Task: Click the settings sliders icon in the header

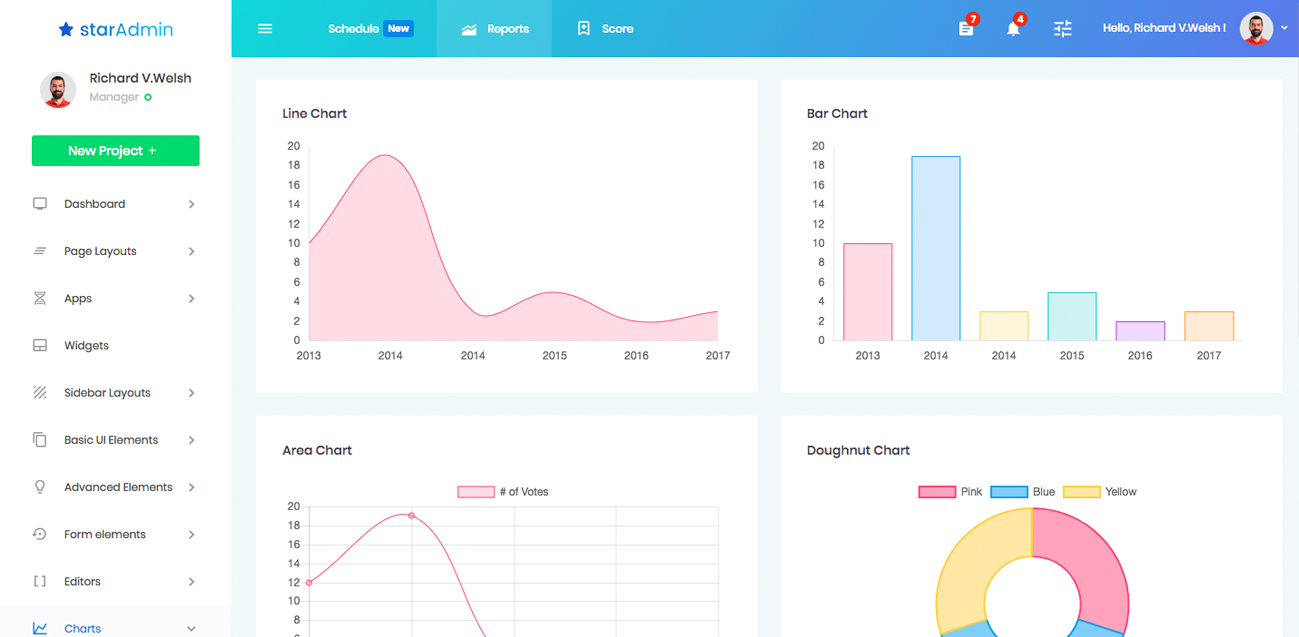Action: point(1062,29)
